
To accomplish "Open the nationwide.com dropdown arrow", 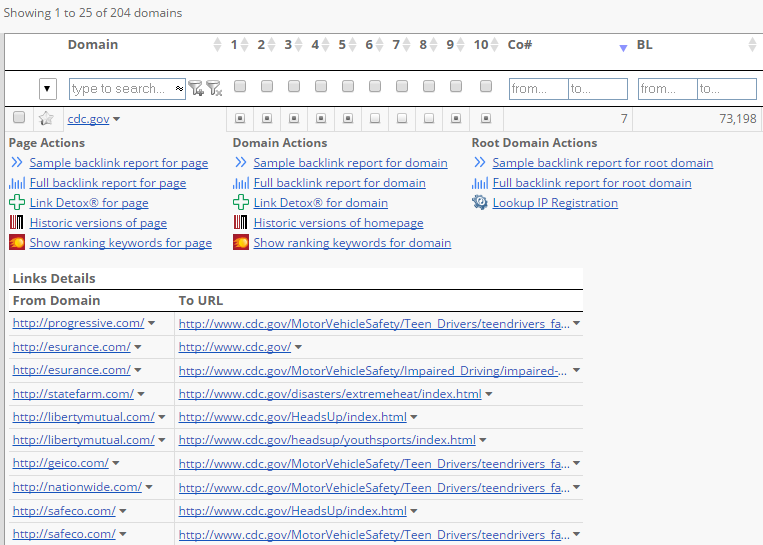I will click(x=149, y=487).
